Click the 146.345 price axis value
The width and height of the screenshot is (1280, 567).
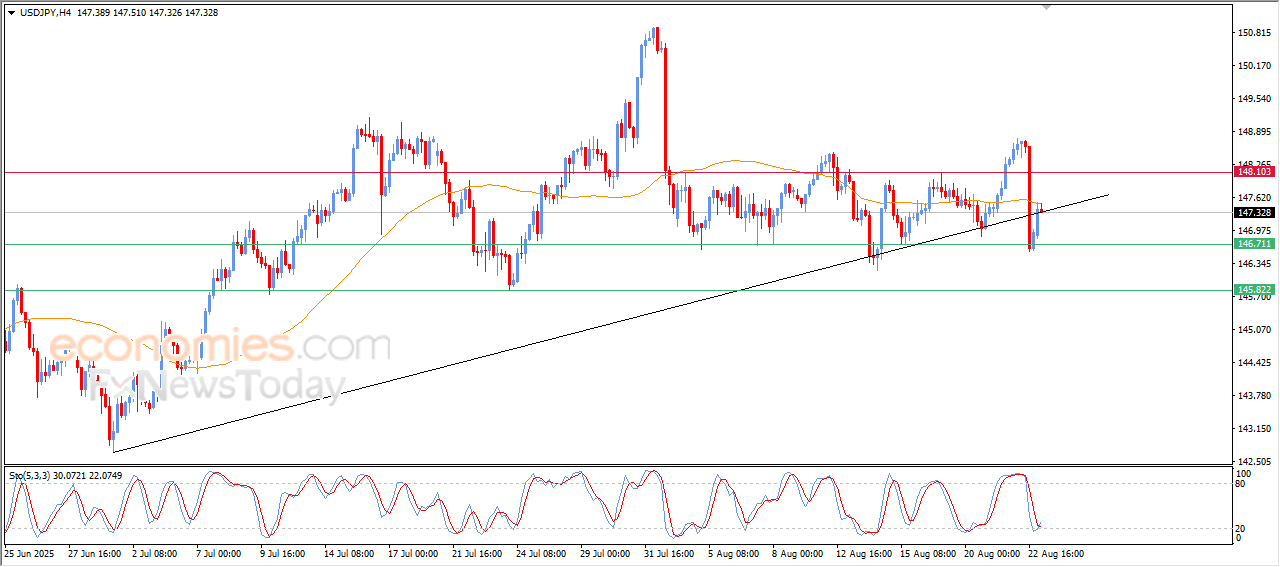tap(1254, 264)
